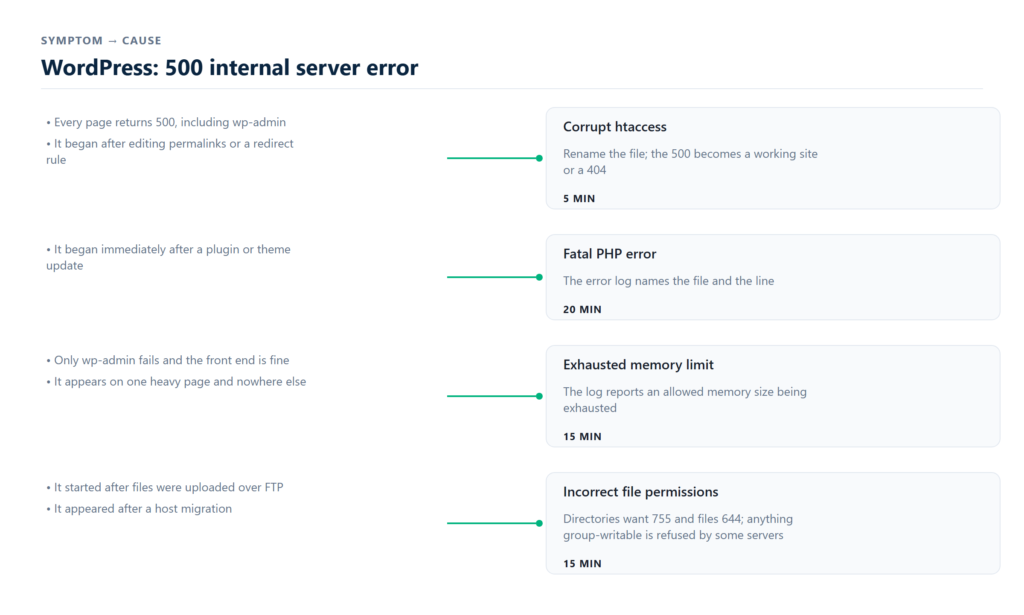The image size is (1024, 615).
Task: Click 'It appeared after a host migration' symptom
Action: coord(139,509)
